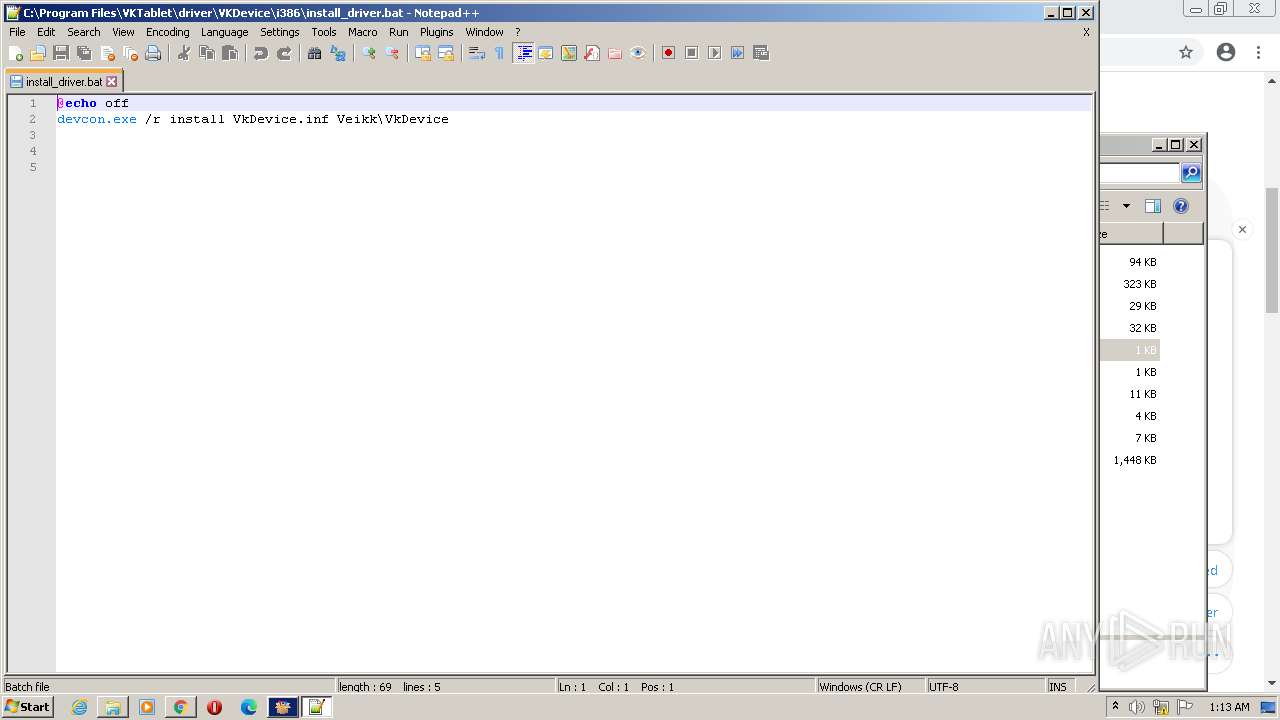
Task: Click the Replace toolbar icon
Action: pyautogui.click(x=338, y=53)
